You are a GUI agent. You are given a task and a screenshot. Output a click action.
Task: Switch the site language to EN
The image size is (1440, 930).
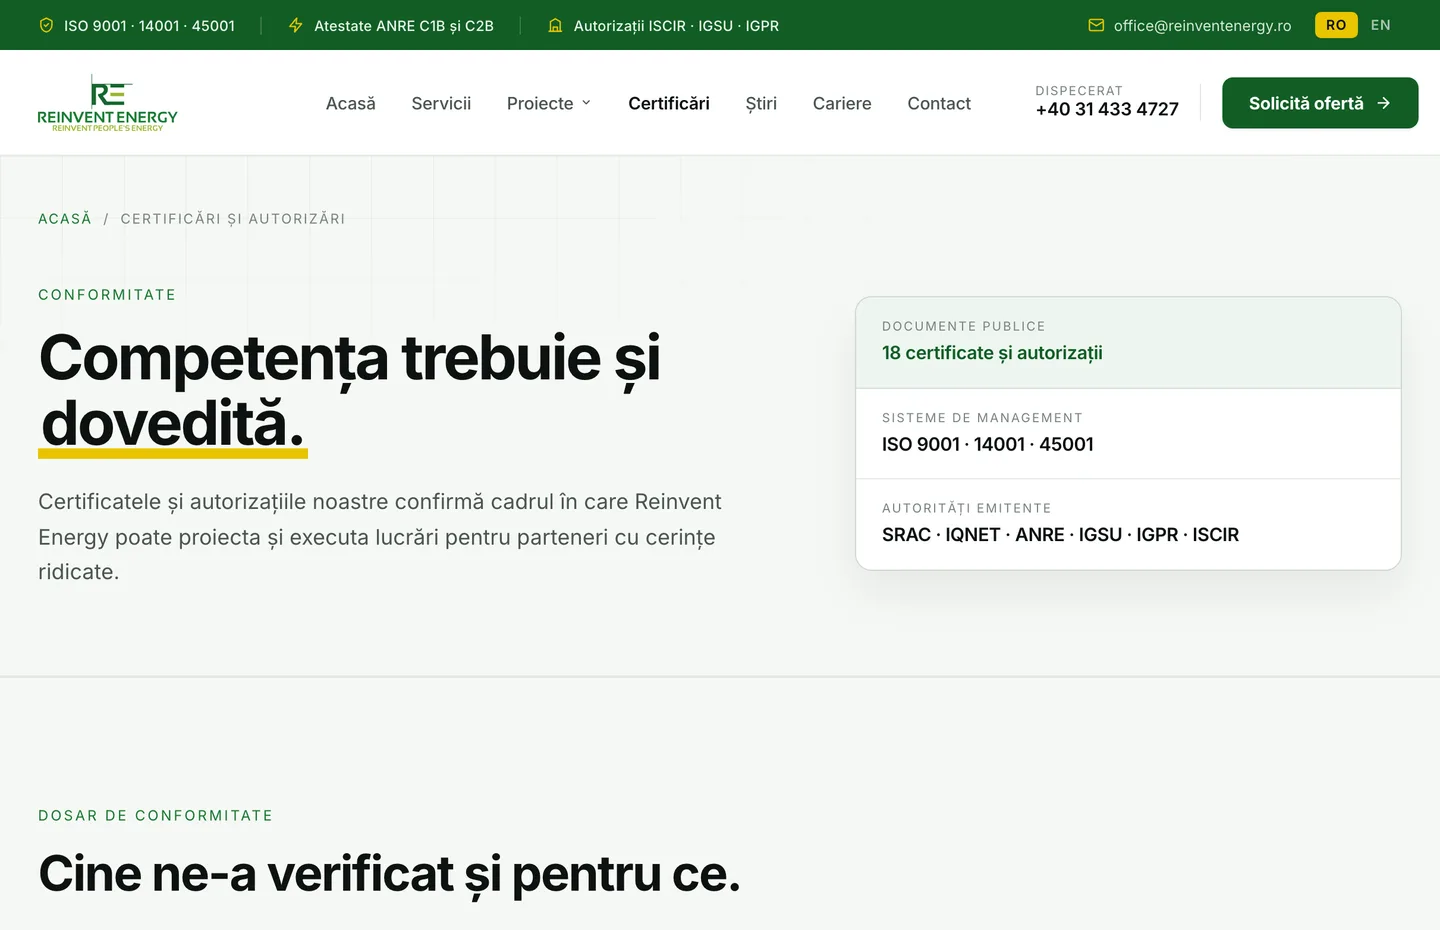(x=1381, y=25)
